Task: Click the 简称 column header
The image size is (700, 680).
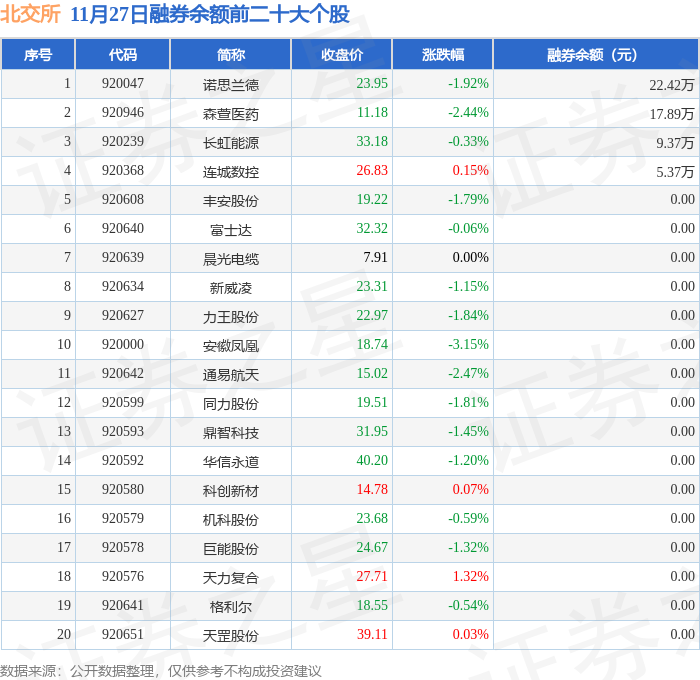Action: click(x=230, y=54)
